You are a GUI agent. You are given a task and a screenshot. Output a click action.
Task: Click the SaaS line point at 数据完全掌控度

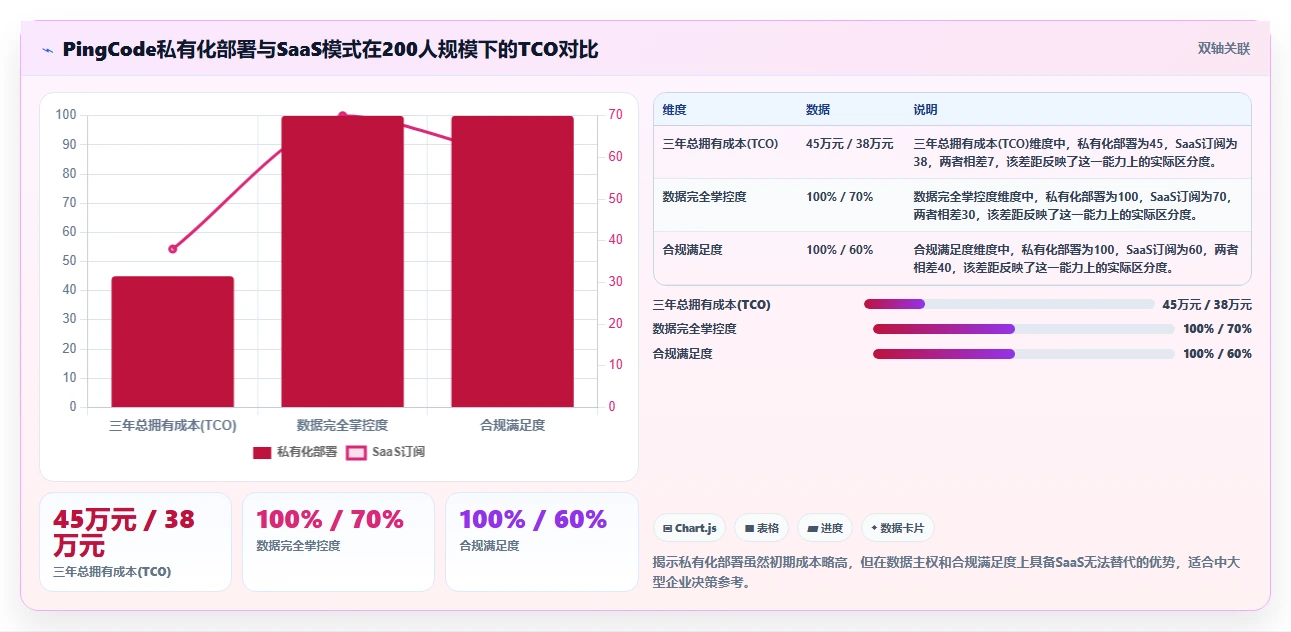pyautogui.click(x=342, y=116)
